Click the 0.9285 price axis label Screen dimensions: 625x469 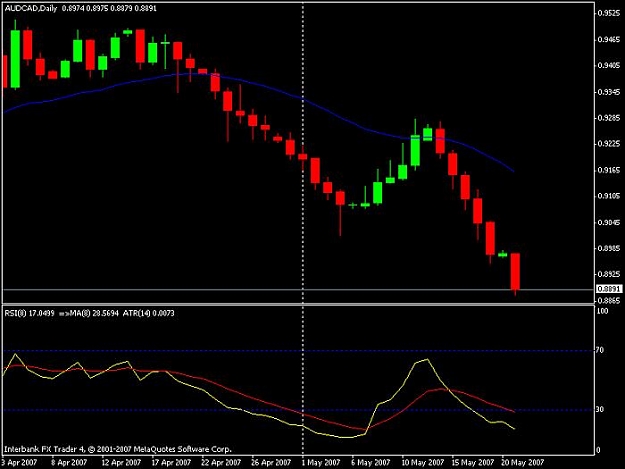pyautogui.click(x=609, y=118)
